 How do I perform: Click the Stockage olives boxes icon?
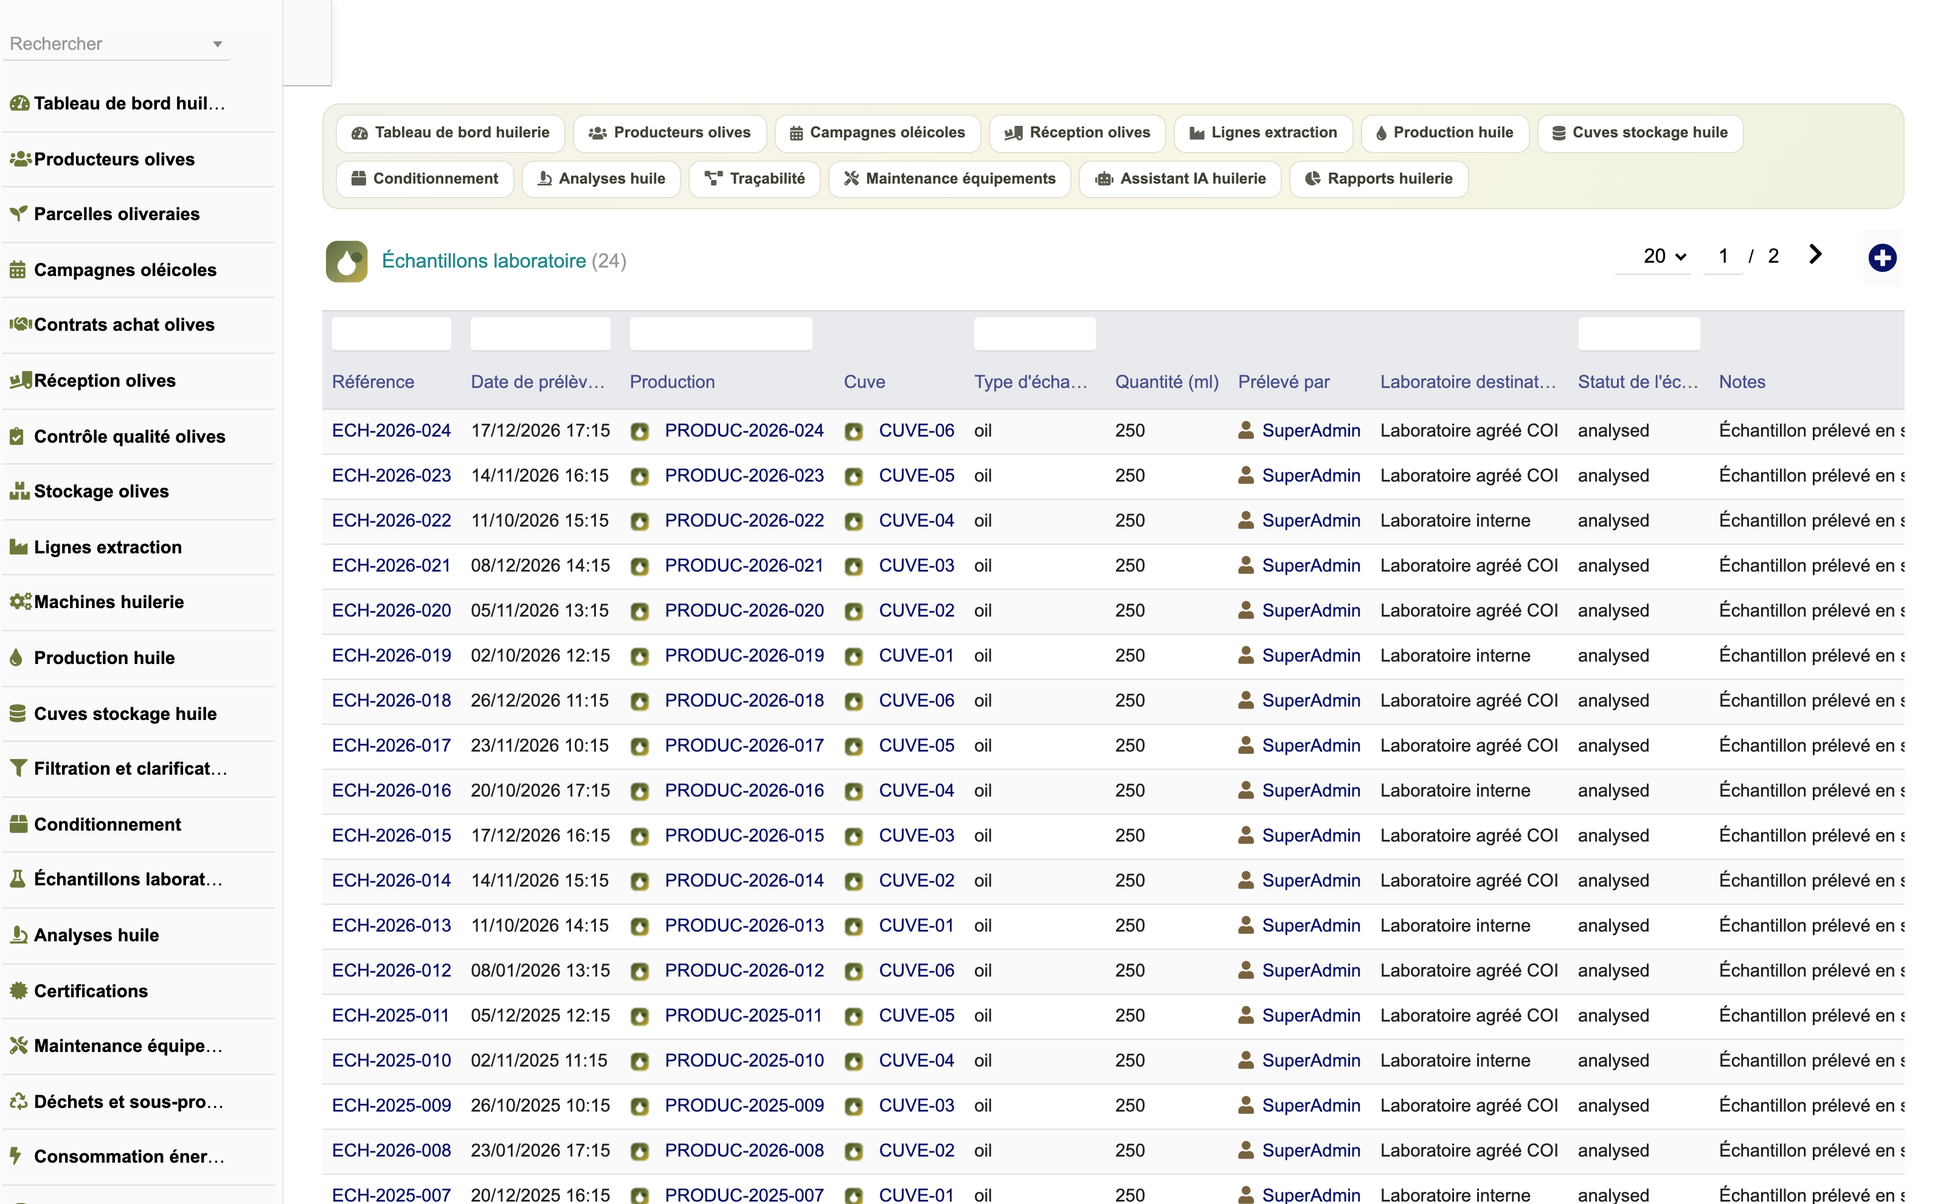(x=19, y=491)
